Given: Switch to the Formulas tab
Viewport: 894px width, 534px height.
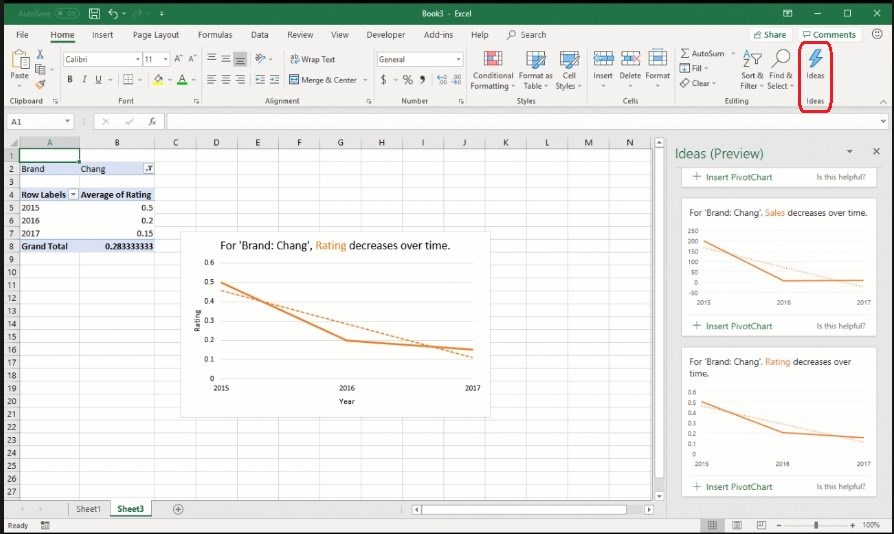Looking at the screenshot, I should pos(215,35).
